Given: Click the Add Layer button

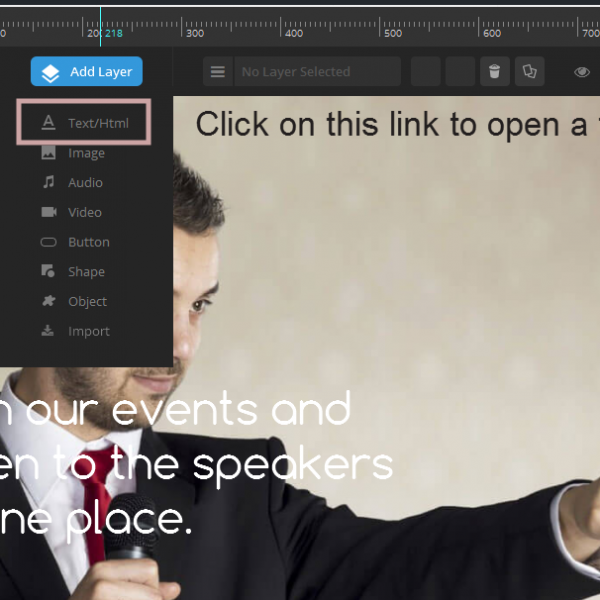Looking at the screenshot, I should pyautogui.click(x=87, y=72).
